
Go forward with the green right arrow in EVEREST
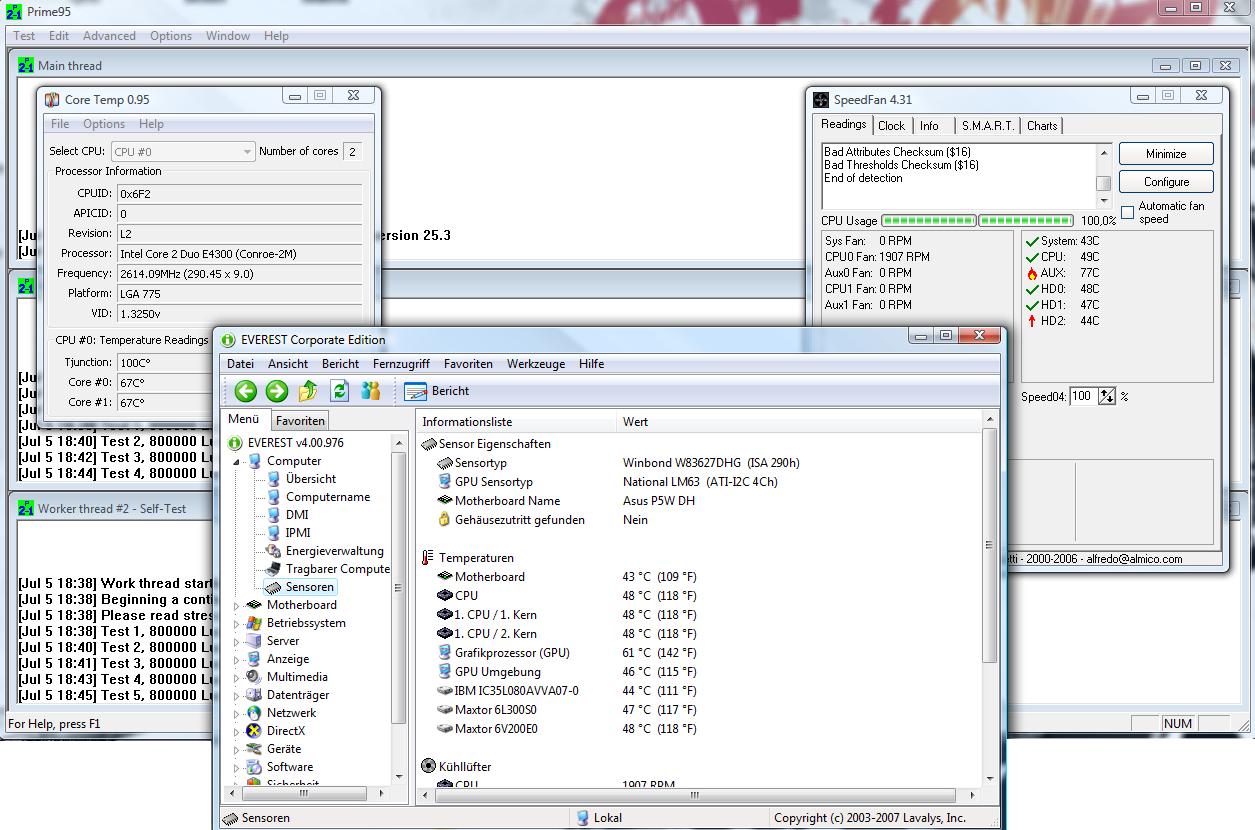277,391
